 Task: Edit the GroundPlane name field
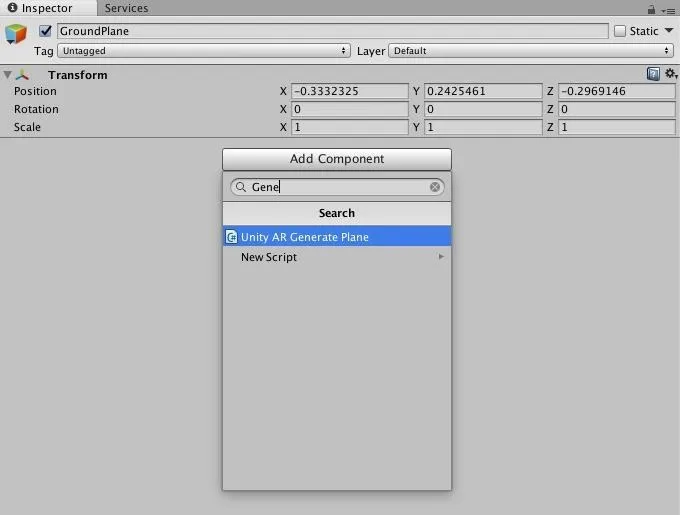333,31
